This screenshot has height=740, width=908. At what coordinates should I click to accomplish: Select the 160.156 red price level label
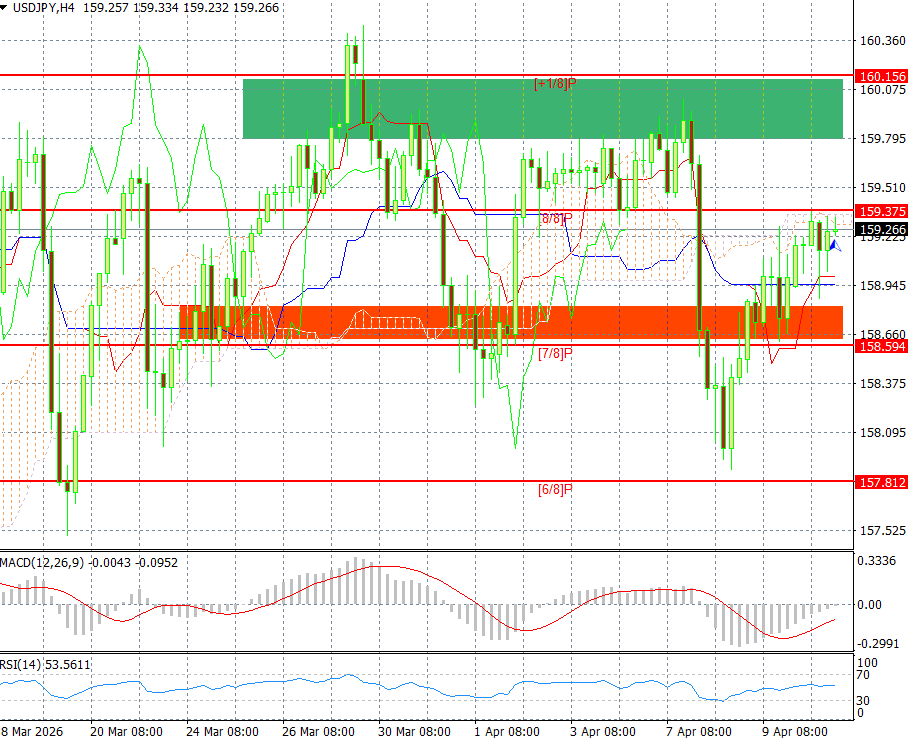[881, 76]
